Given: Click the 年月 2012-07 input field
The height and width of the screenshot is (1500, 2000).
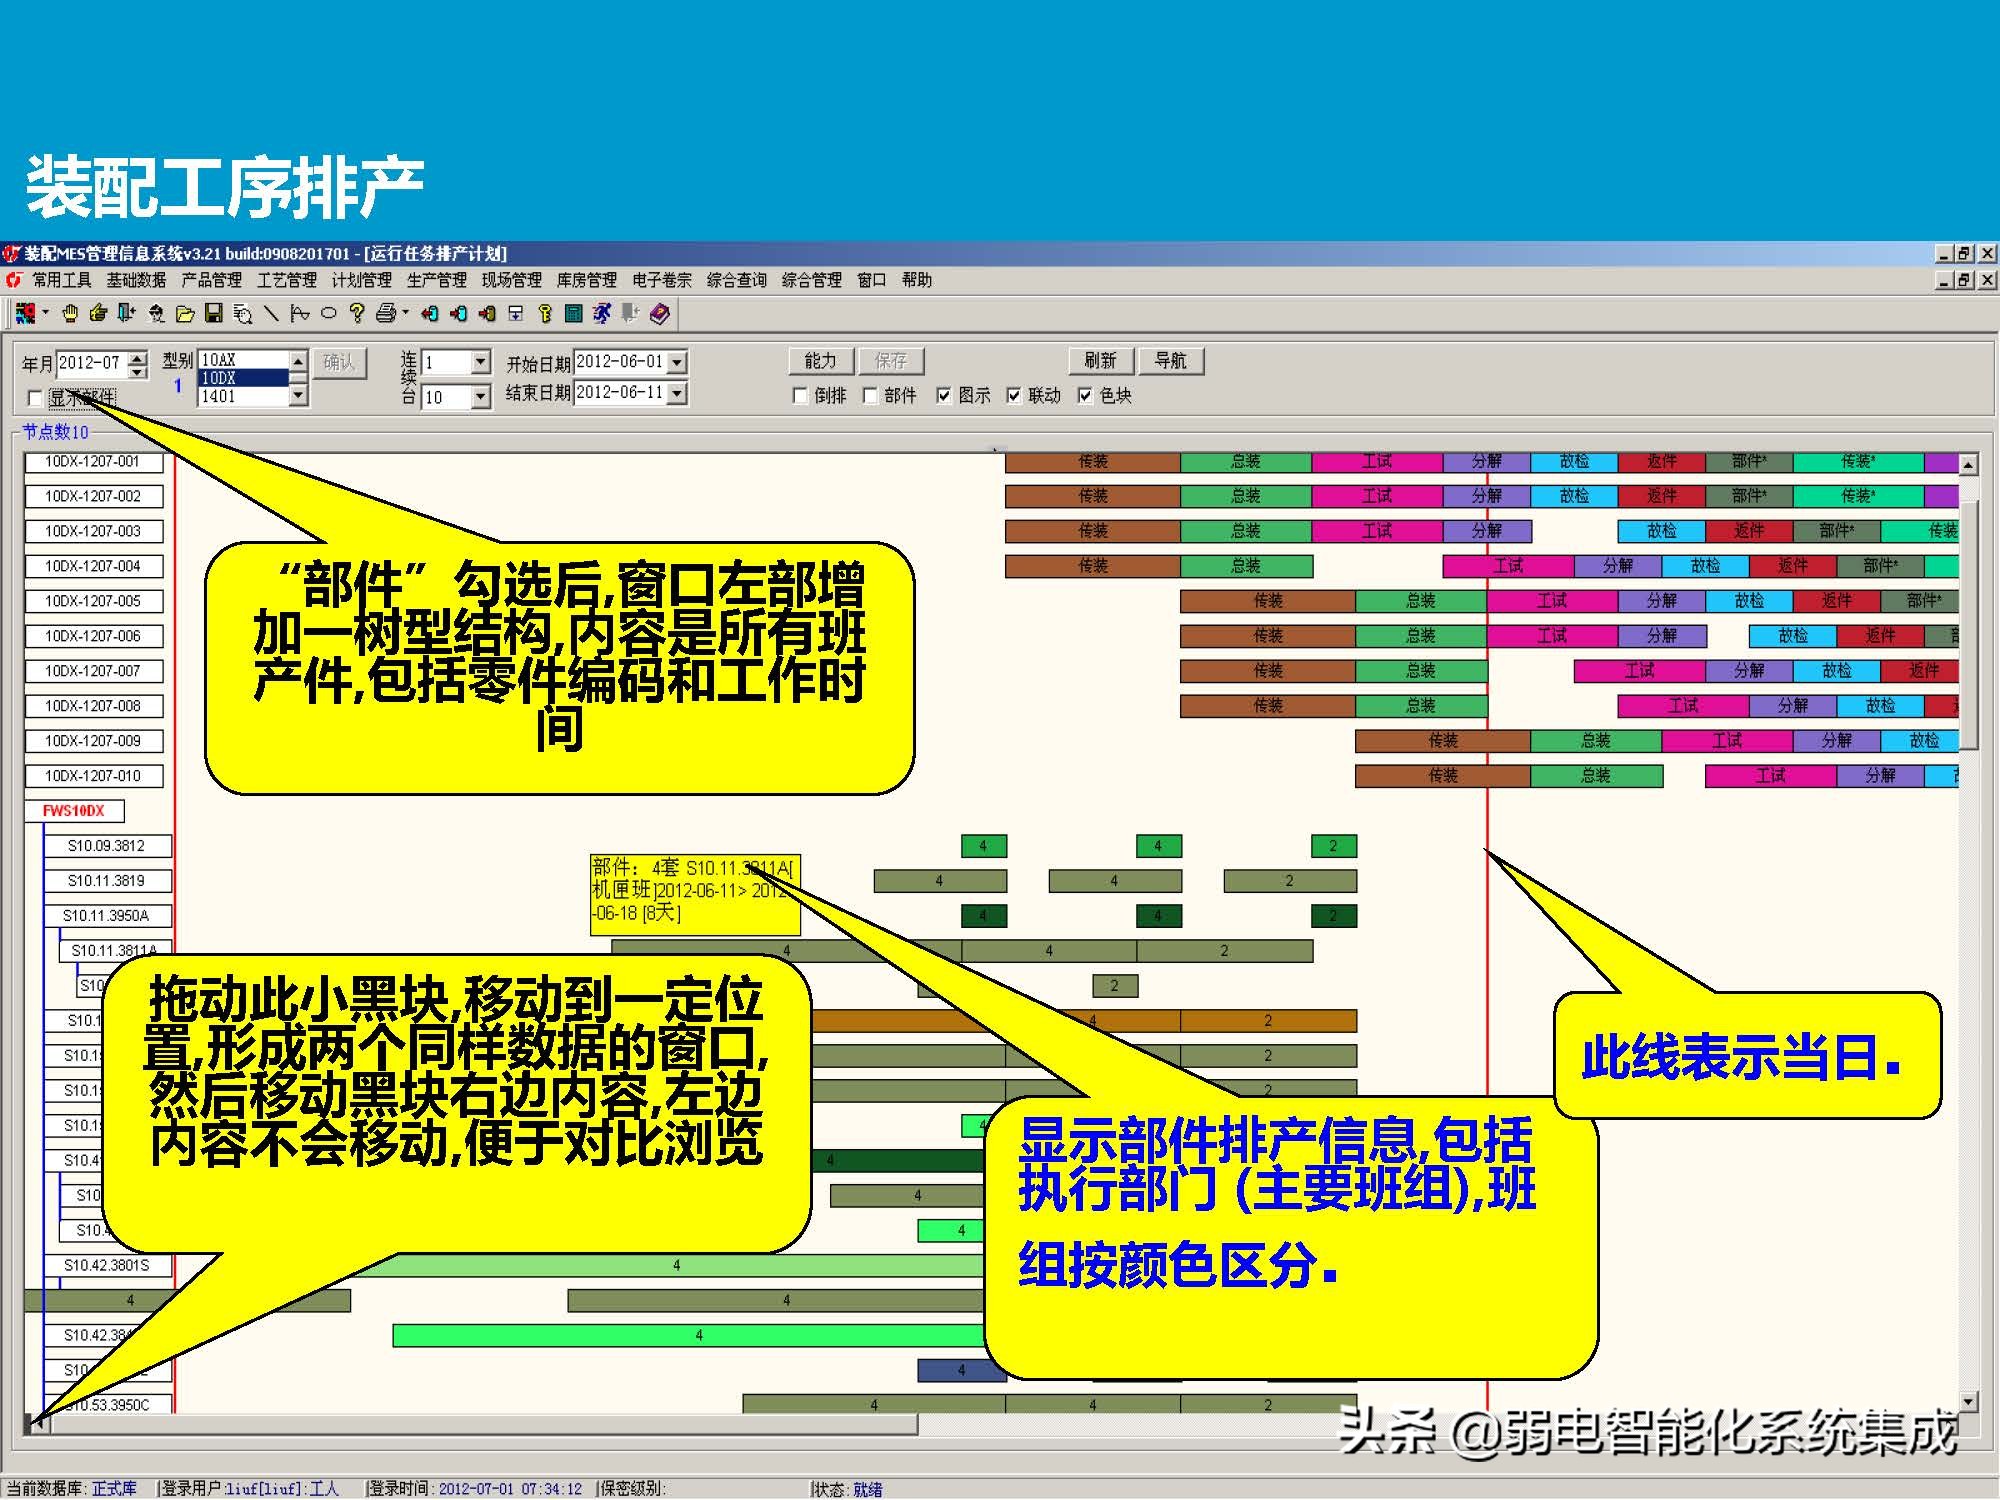Looking at the screenshot, I should point(92,363).
